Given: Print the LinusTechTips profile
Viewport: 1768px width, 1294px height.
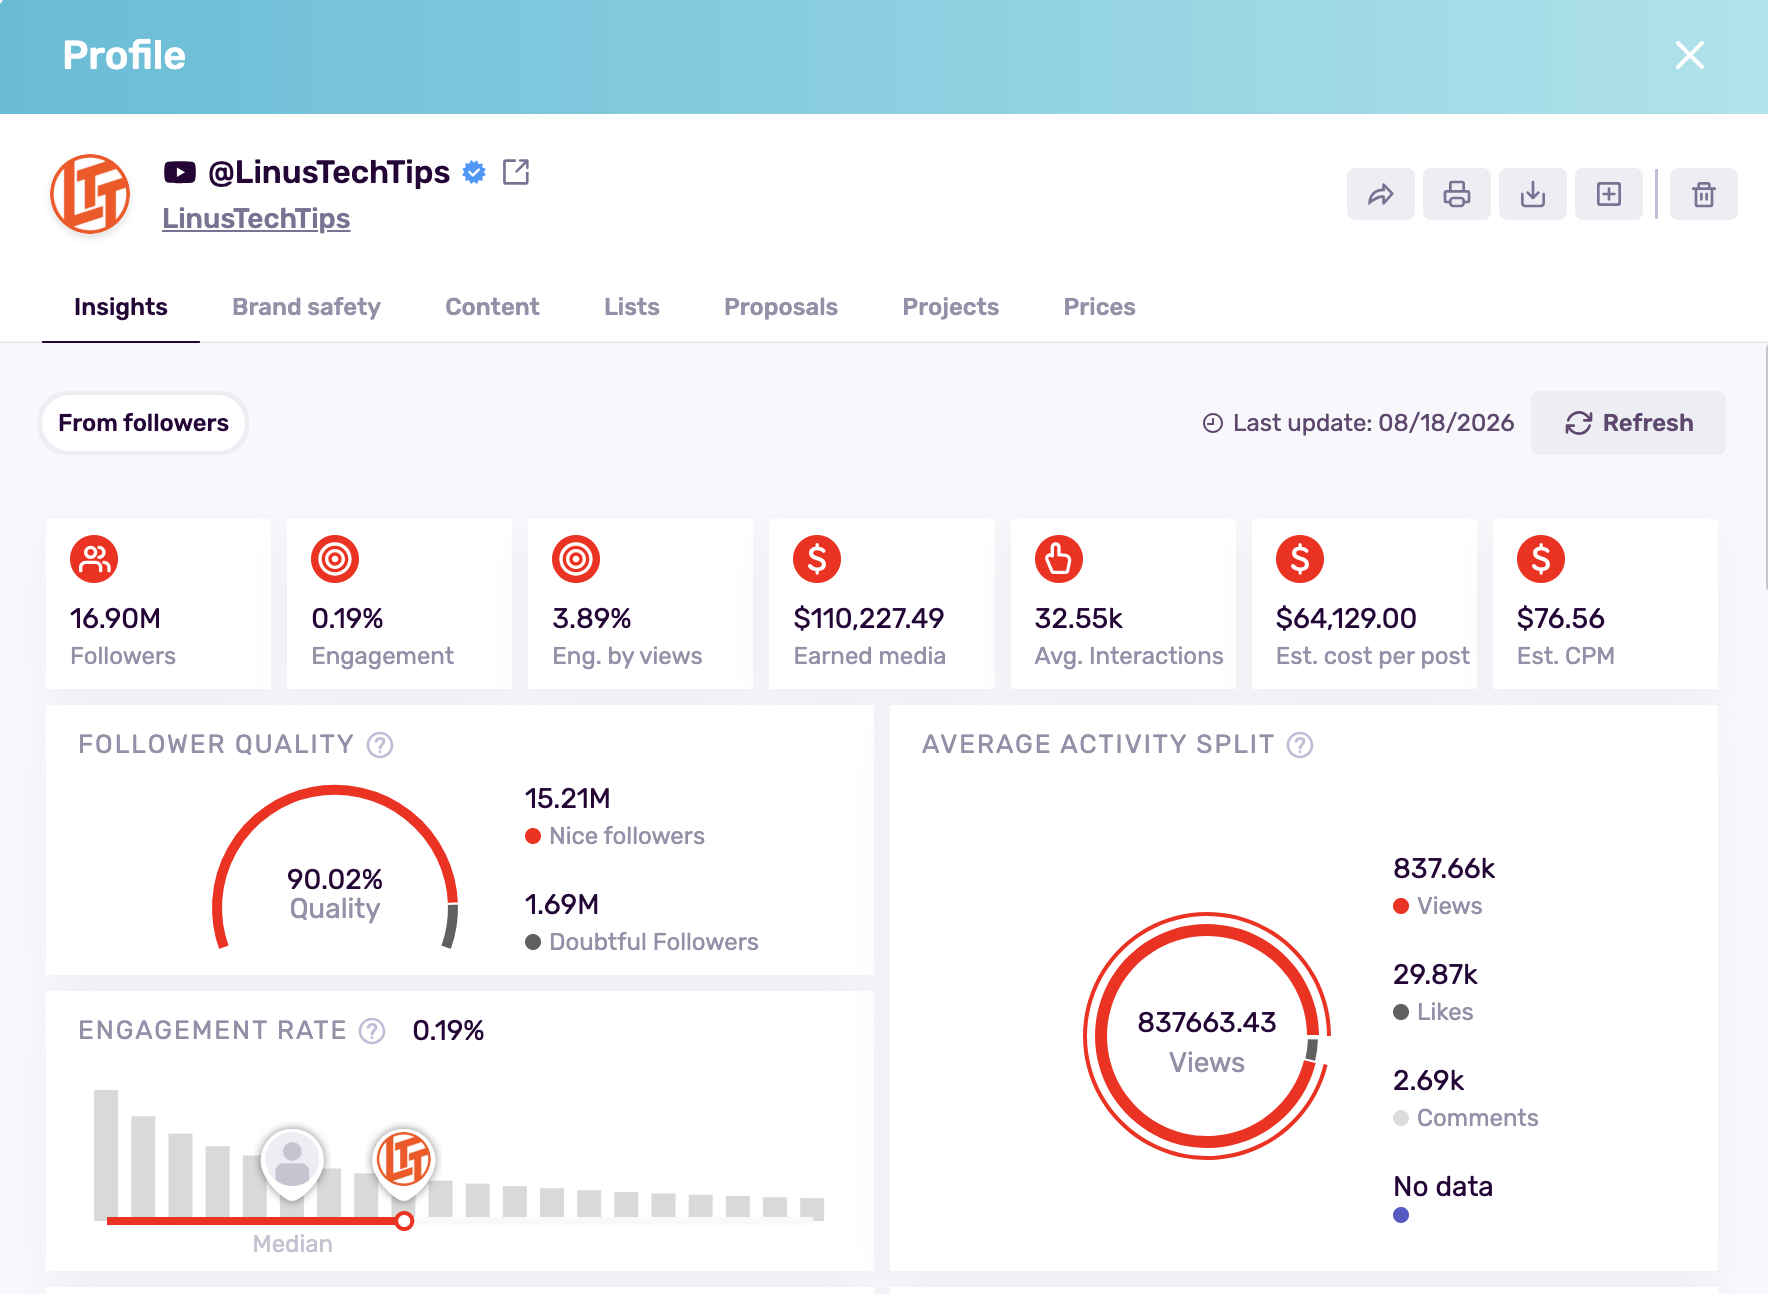Looking at the screenshot, I should click(1456, 194).
